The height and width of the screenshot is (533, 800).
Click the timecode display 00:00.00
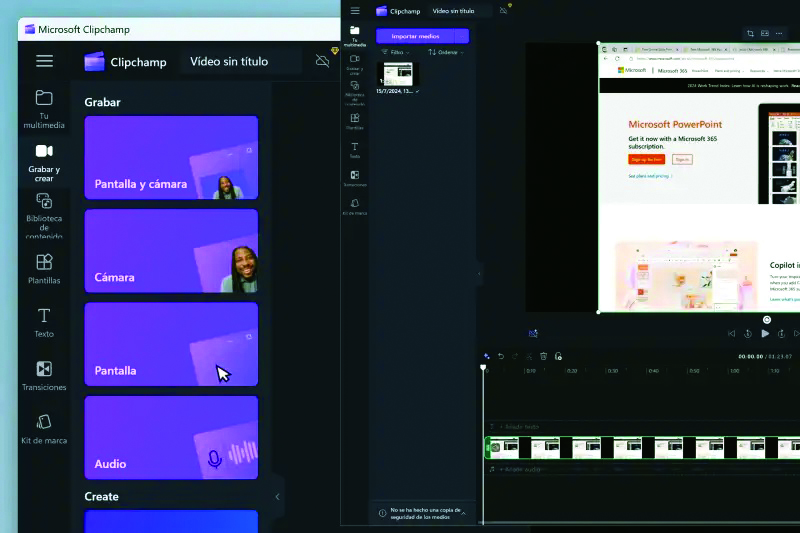[751, 357]
